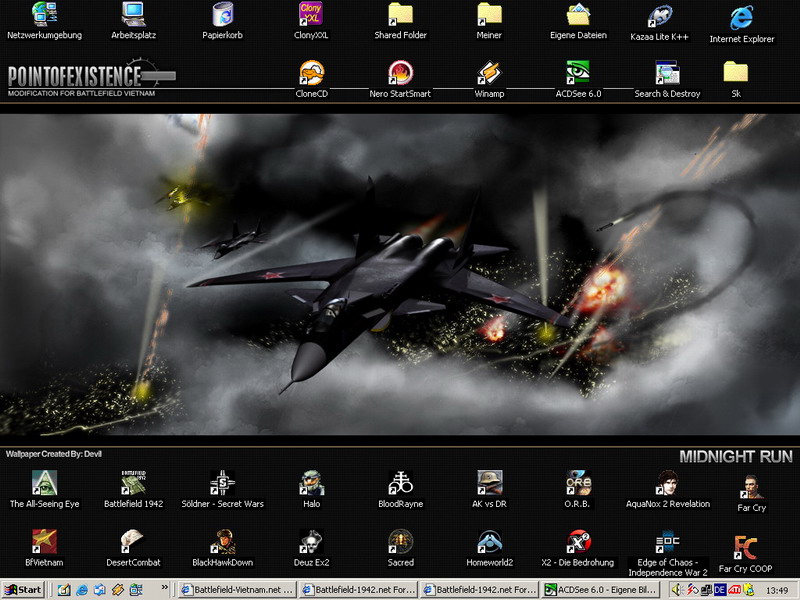
Task: Switch to the Battlefield-Vietnam.net taskbar window
Action: 237,590
